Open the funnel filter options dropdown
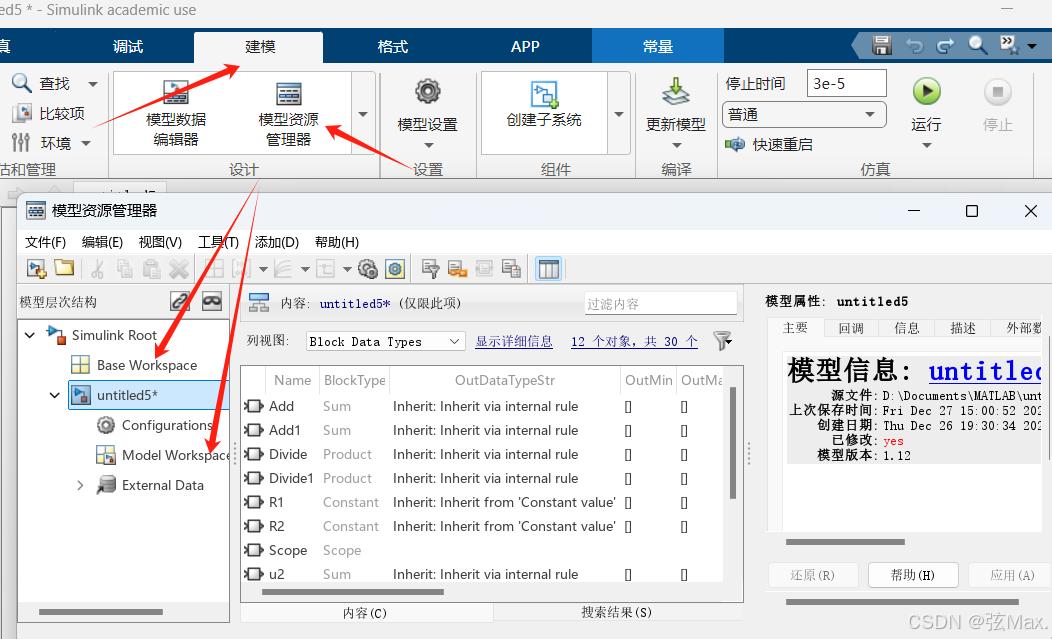The width and height of the screenshot is (1052, 639). point(723,341)
